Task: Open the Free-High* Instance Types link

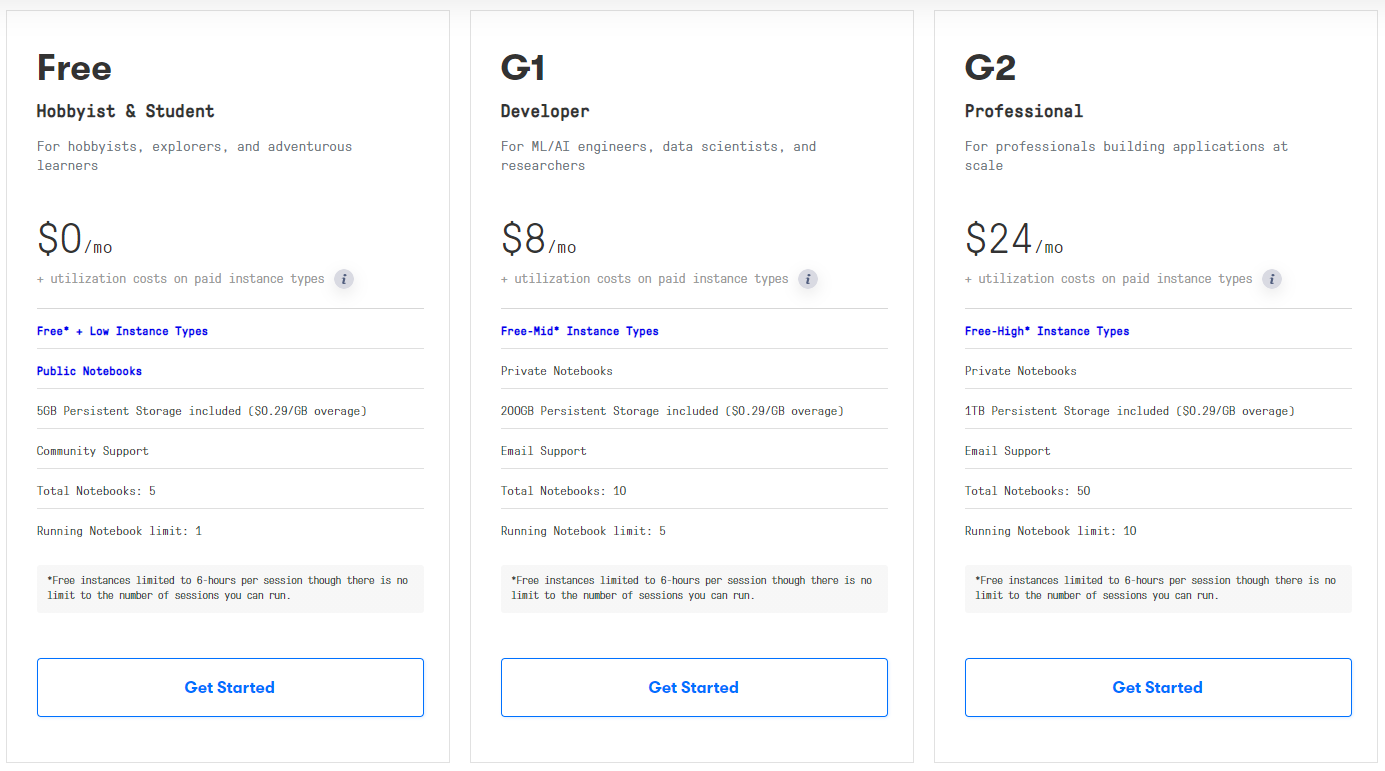Action: coord(1047,331)
